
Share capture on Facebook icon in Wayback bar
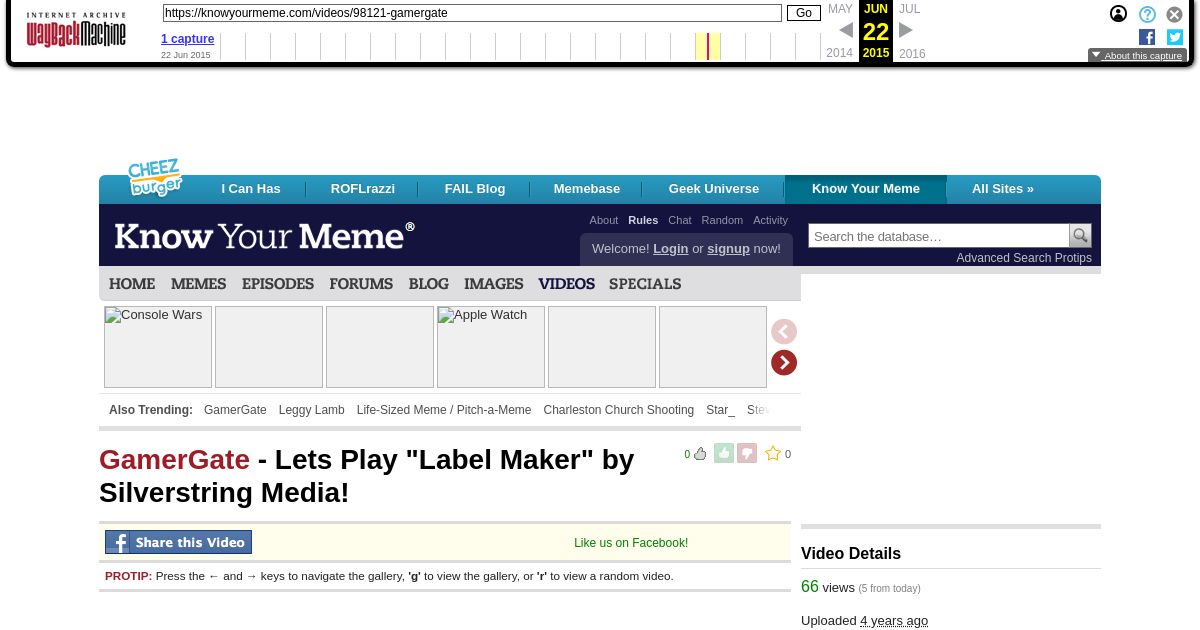[1147, 37]
